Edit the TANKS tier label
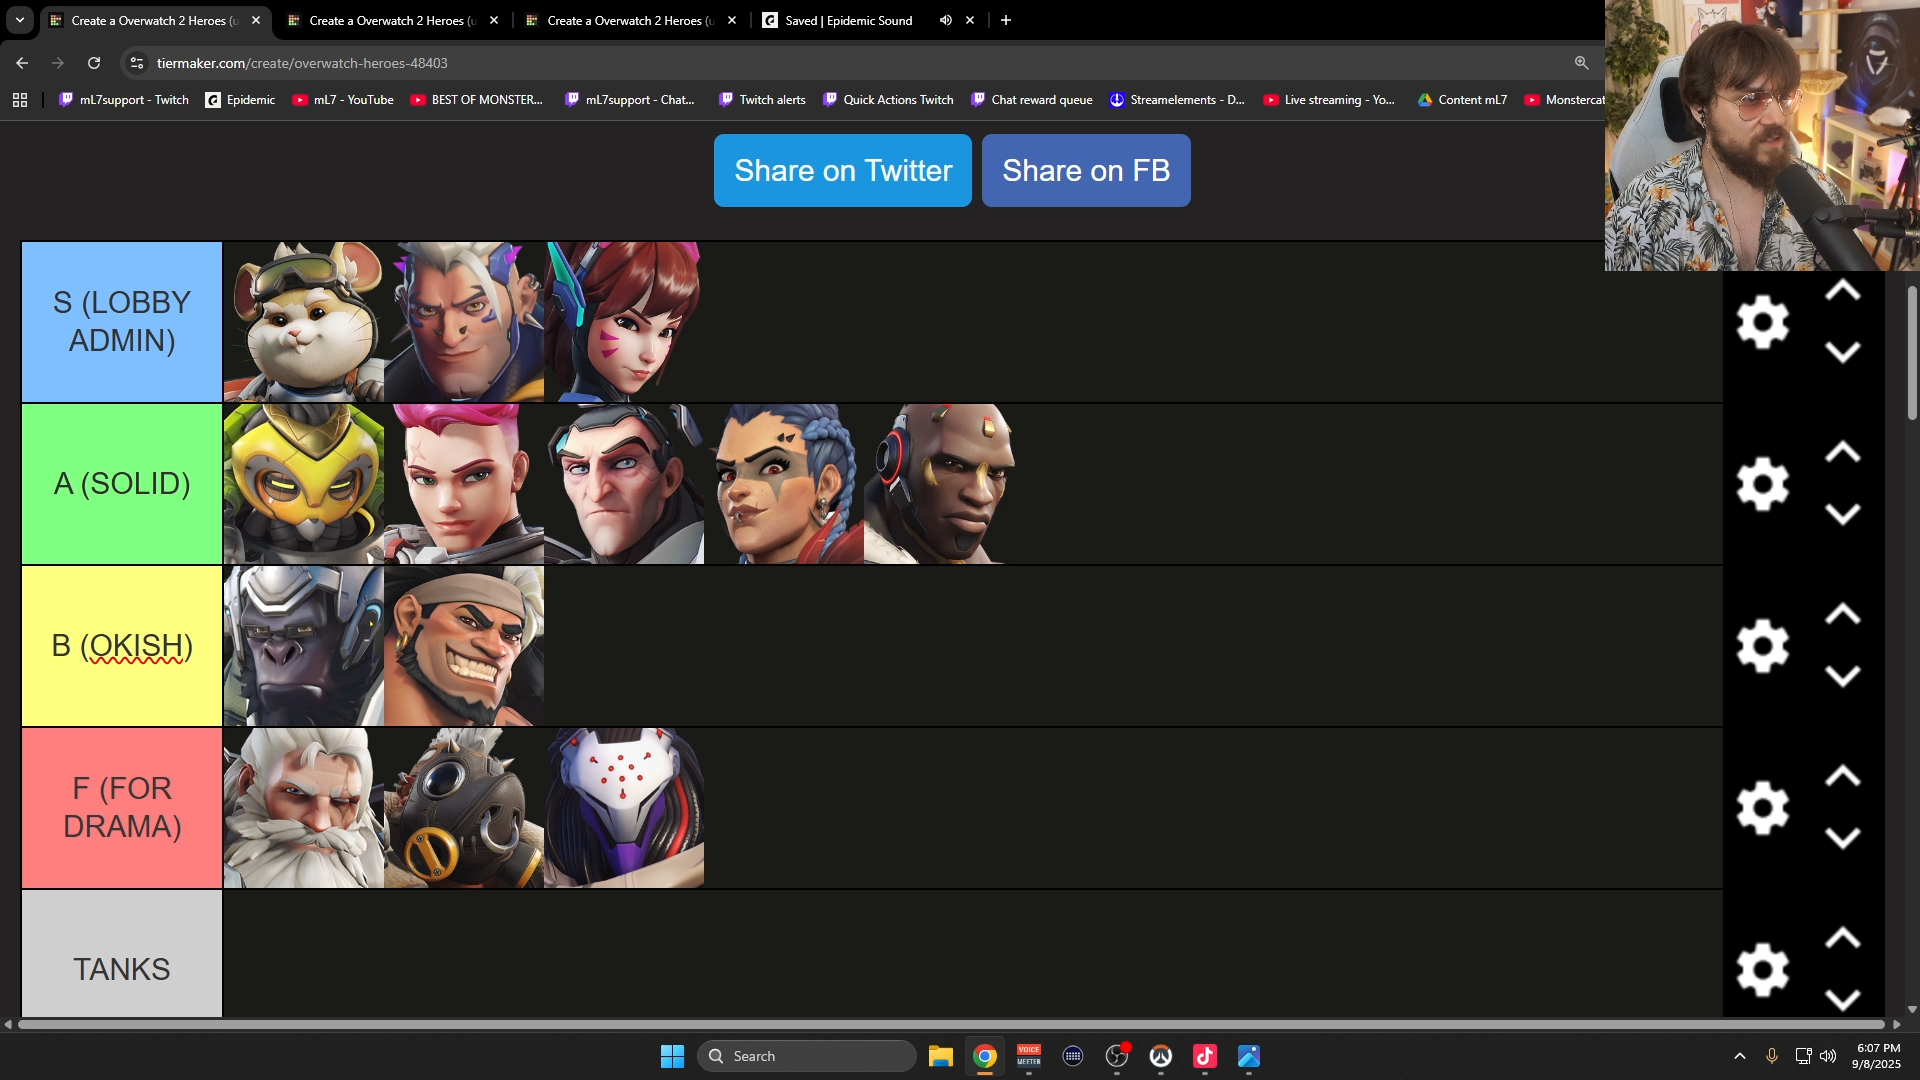The height and width of the screenshot is (1080, 1920). pos(122,954)
